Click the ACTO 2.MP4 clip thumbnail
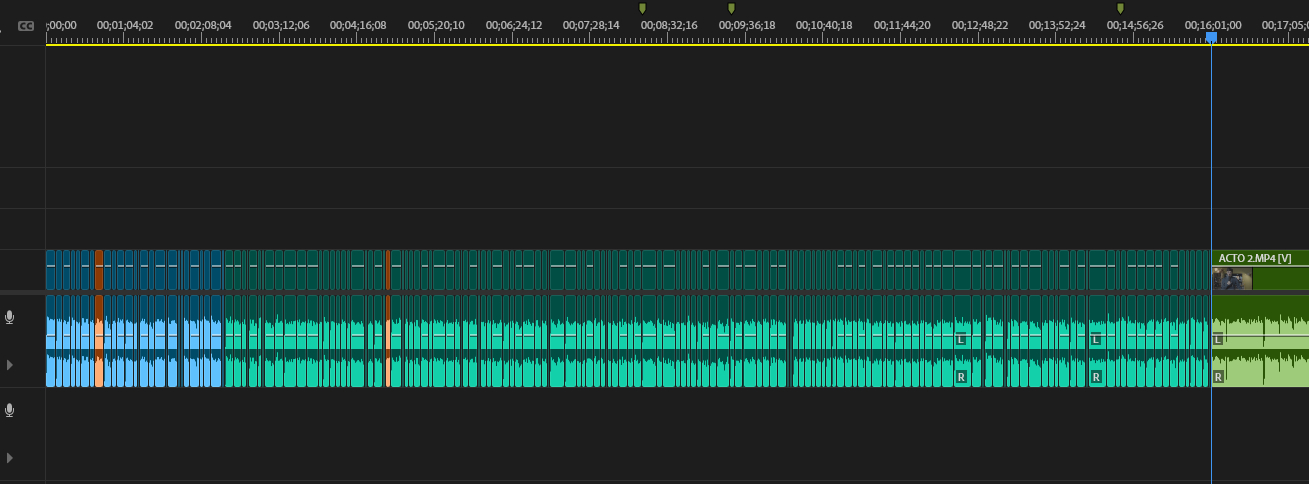 (x=1232, y=278)
